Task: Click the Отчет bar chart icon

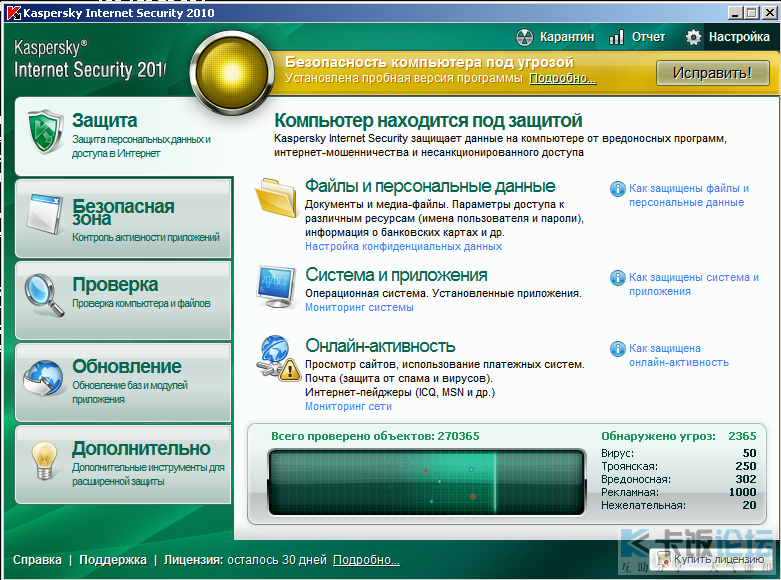Action: tap(617, 37)
